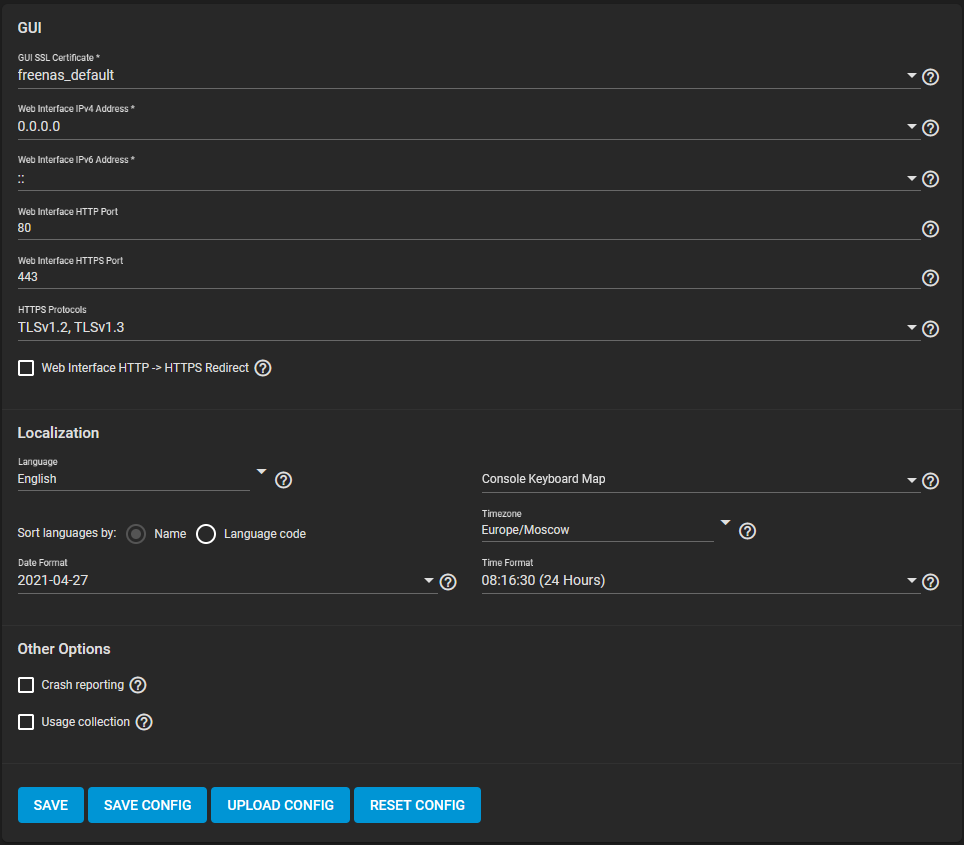This screenshot has height=845, width=964.
Task: Click the SAVE button
Action: pos(50,805)
